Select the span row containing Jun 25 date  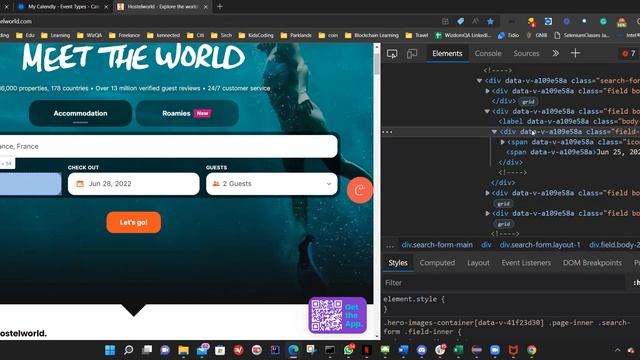pyautogui.click(x=573, y=152)
